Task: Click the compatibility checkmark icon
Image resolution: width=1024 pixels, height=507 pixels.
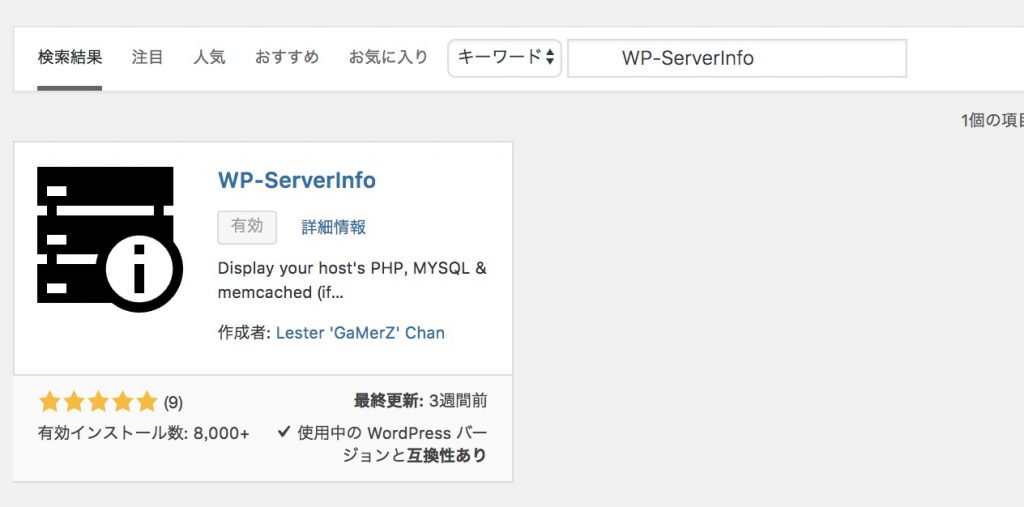Action: [284, 432]
